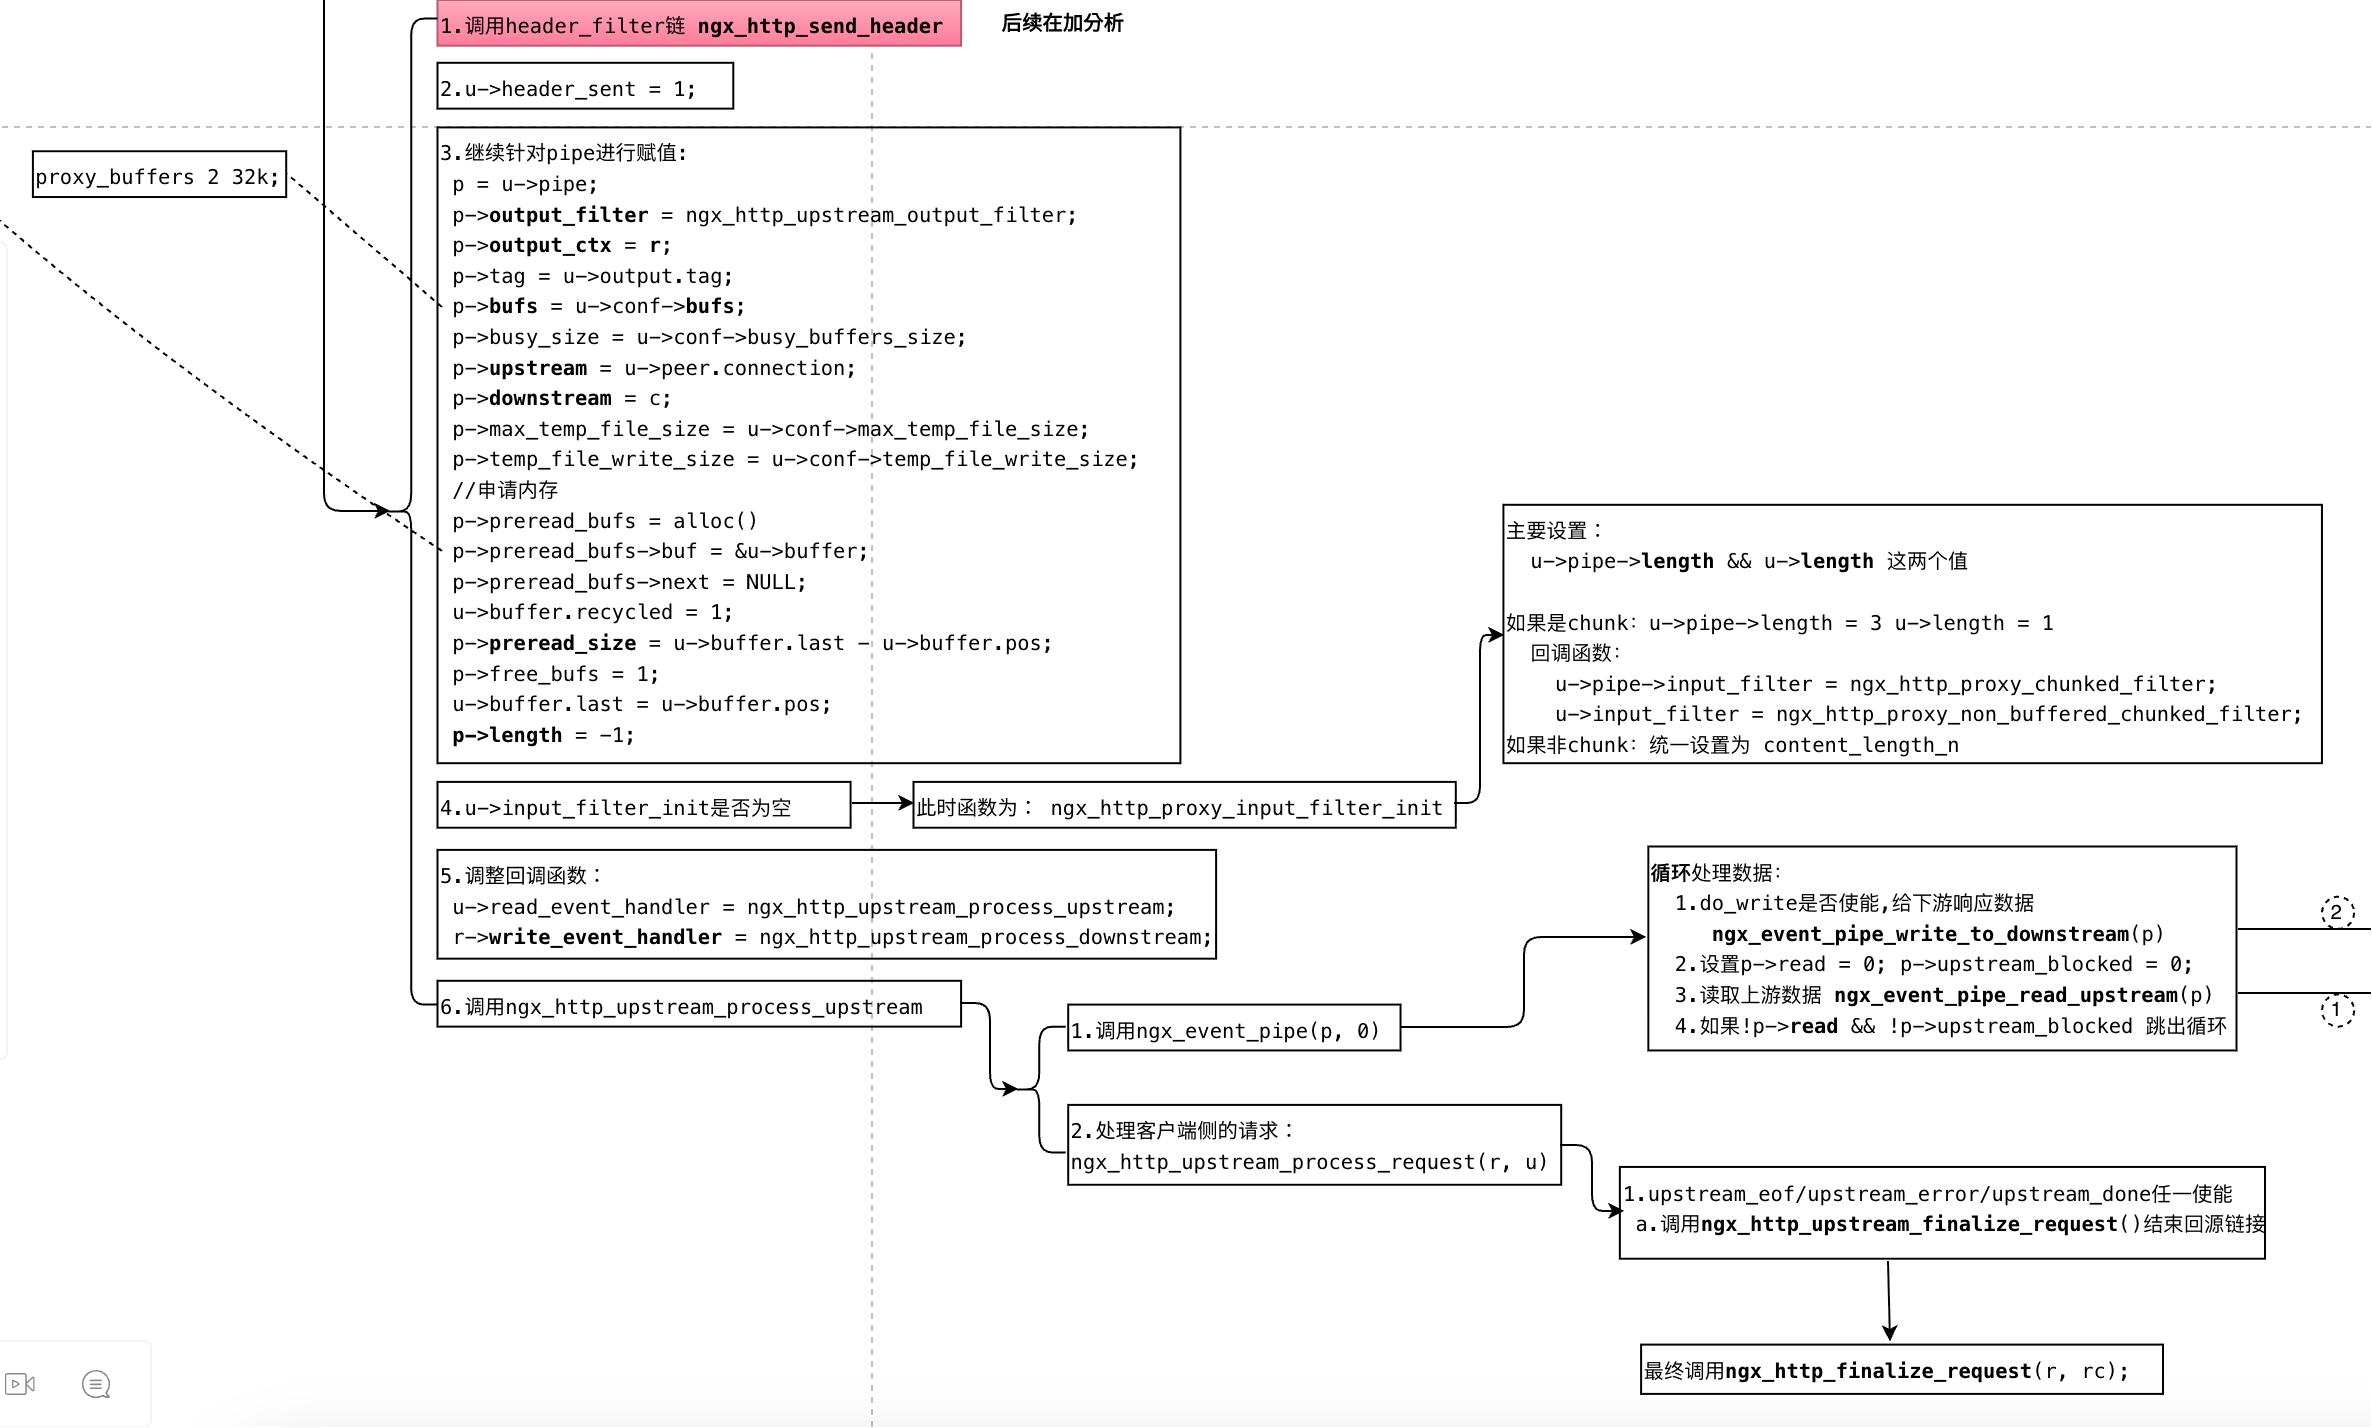Image resolution: width=2372 pixels, height=1428 pixels.
Task: Open the comments bubble icon
Action: point(96,1384)
